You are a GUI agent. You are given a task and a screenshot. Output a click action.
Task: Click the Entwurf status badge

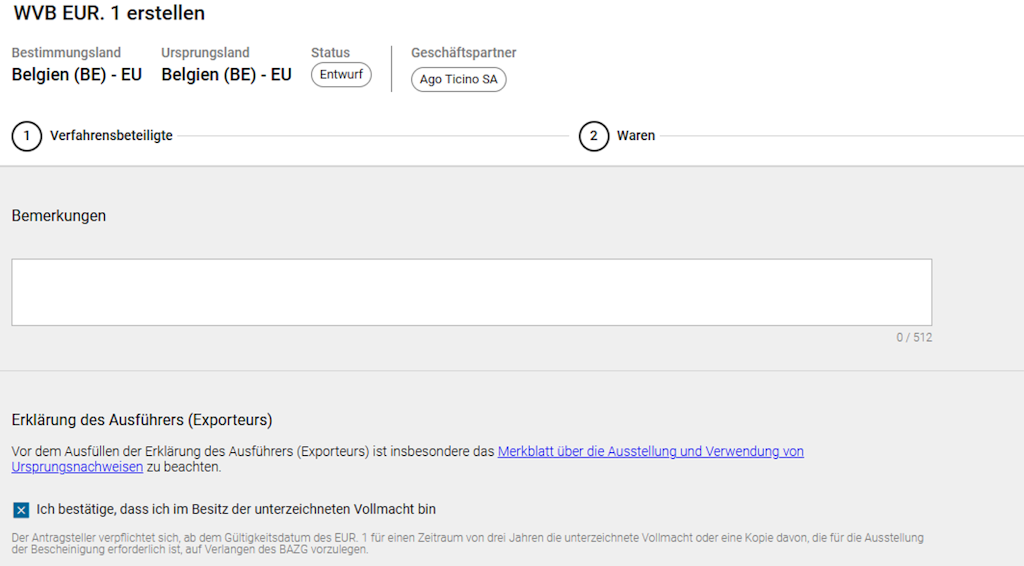pyautogui.click(x=341, y=75)
